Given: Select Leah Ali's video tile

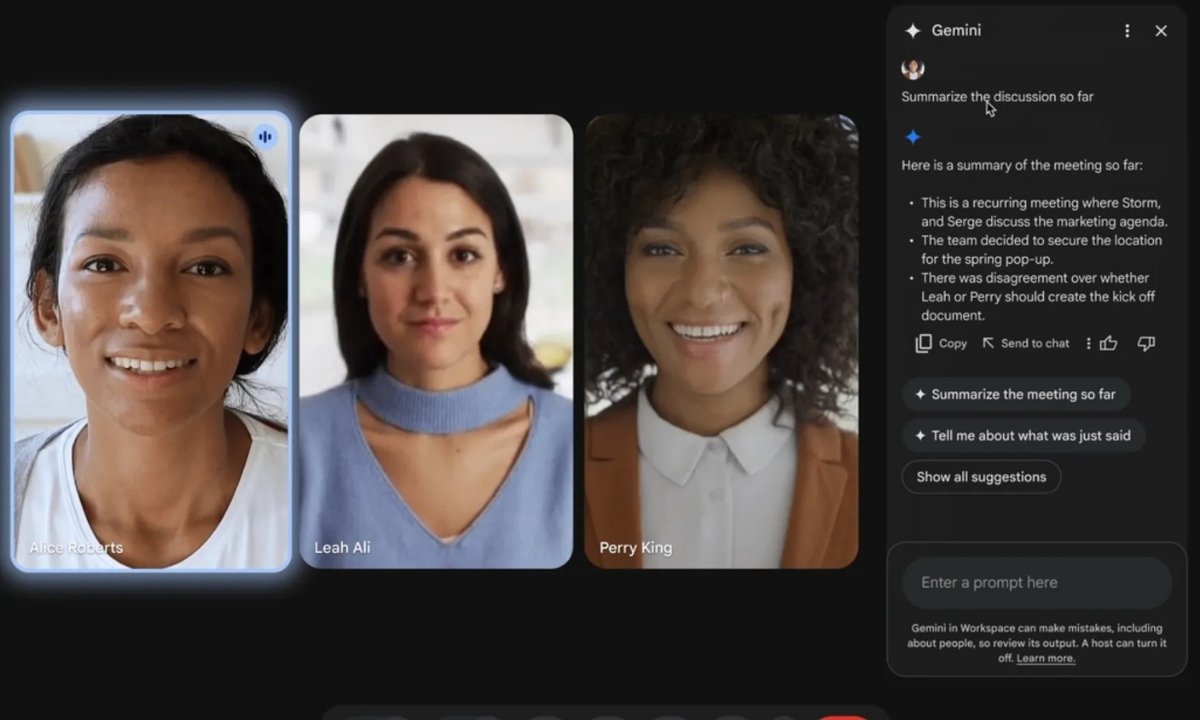Looking at the screenshot, I should coord(436,341).
